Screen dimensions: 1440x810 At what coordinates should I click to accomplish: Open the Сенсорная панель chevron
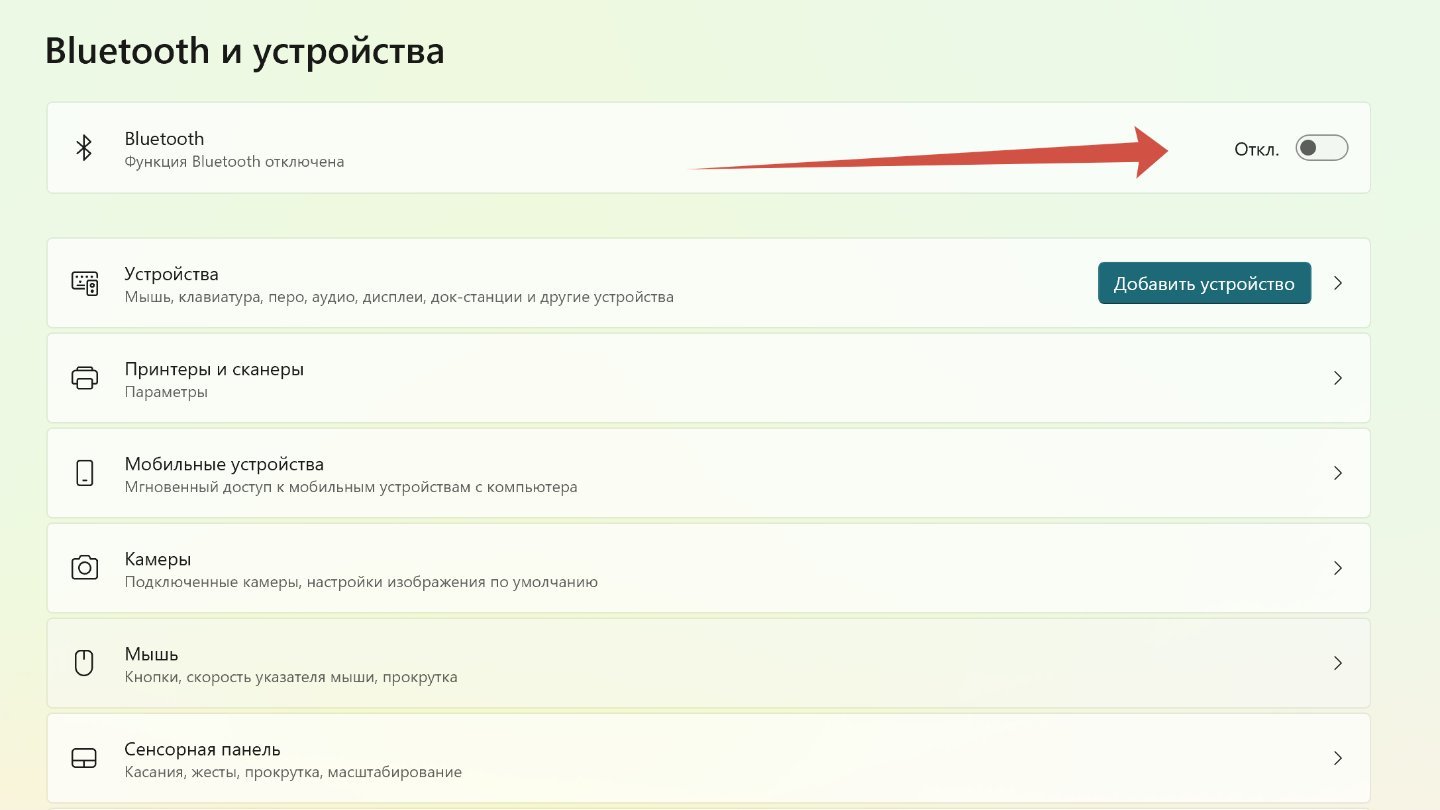(x=1338, y=758)
